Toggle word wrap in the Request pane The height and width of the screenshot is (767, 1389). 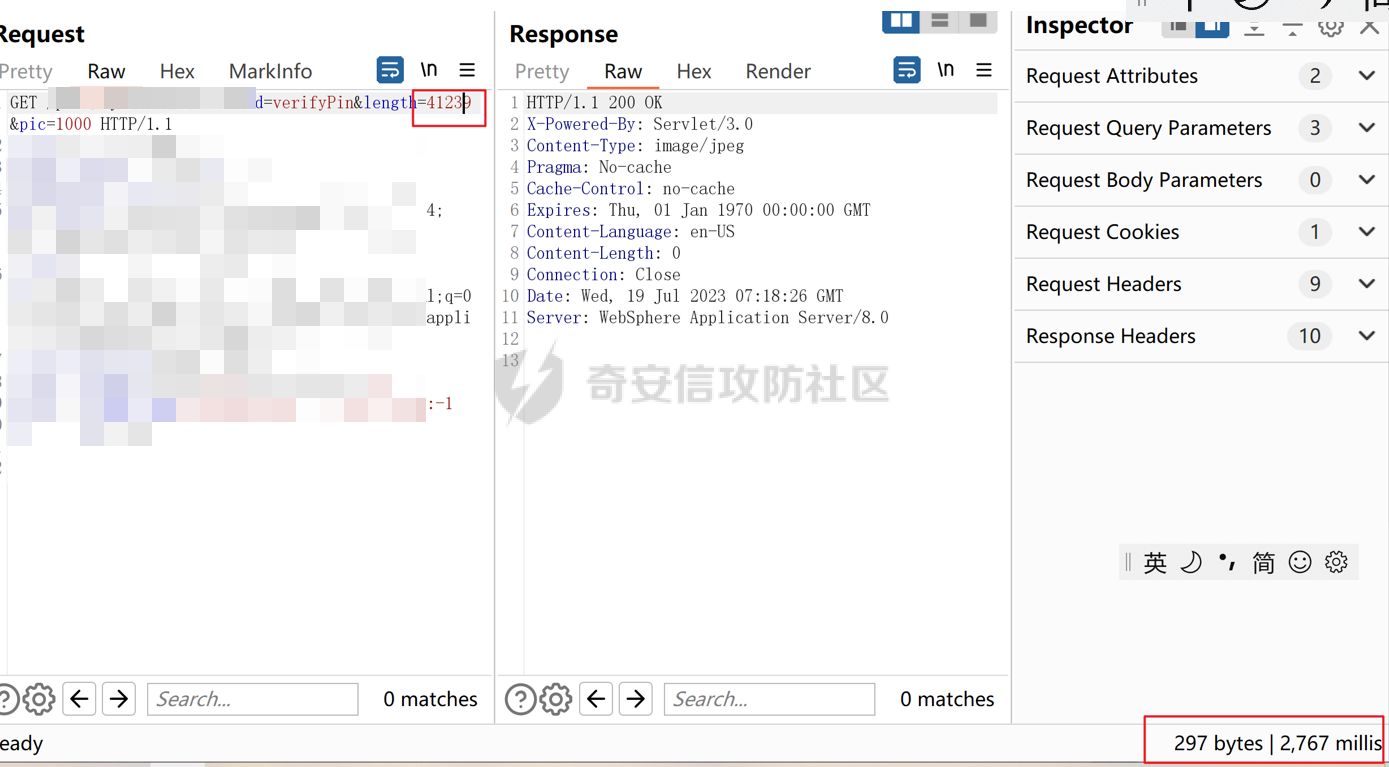point(390,70)
